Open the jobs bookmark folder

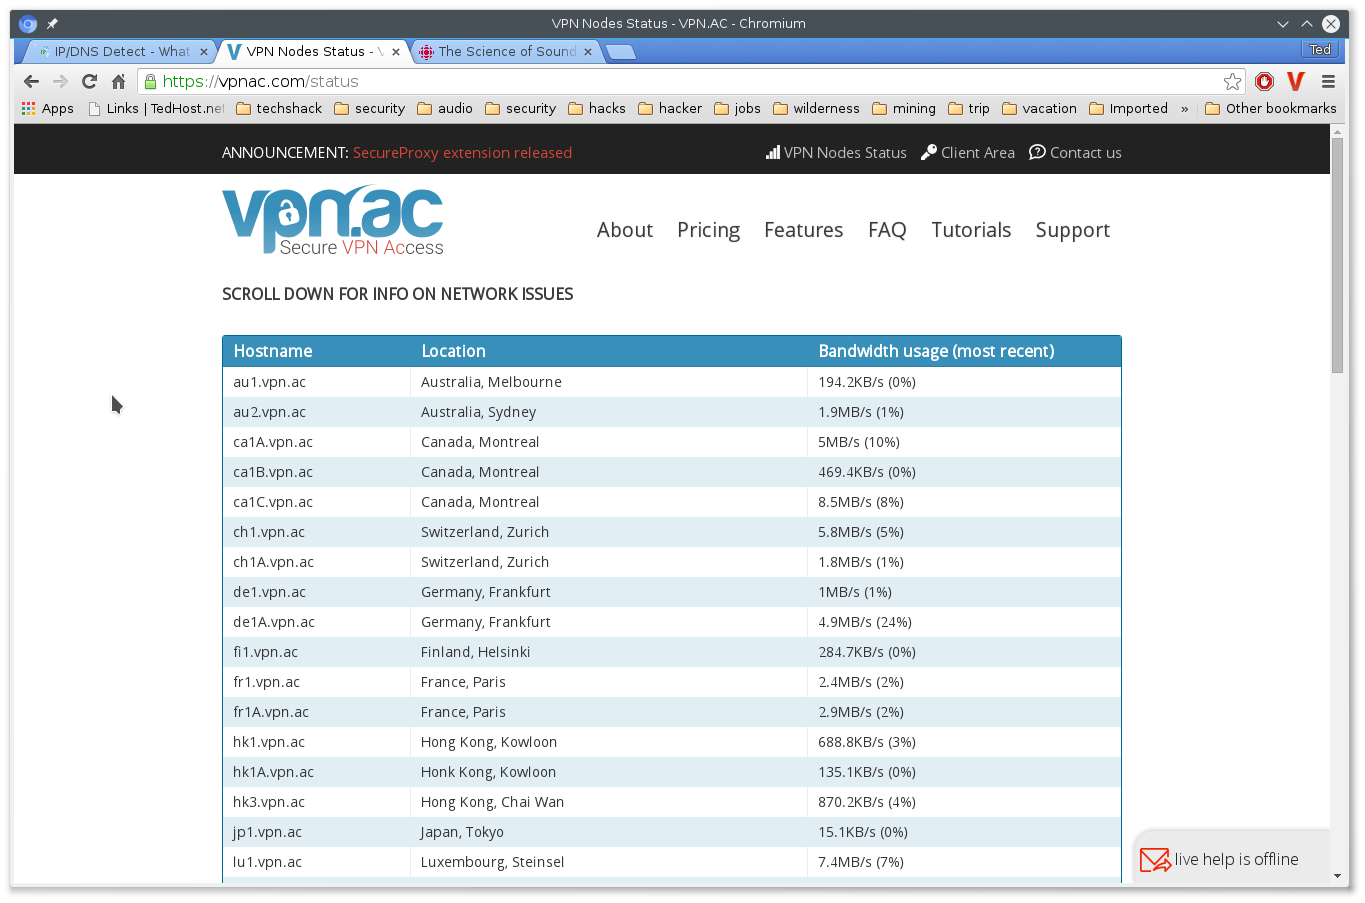737,108
